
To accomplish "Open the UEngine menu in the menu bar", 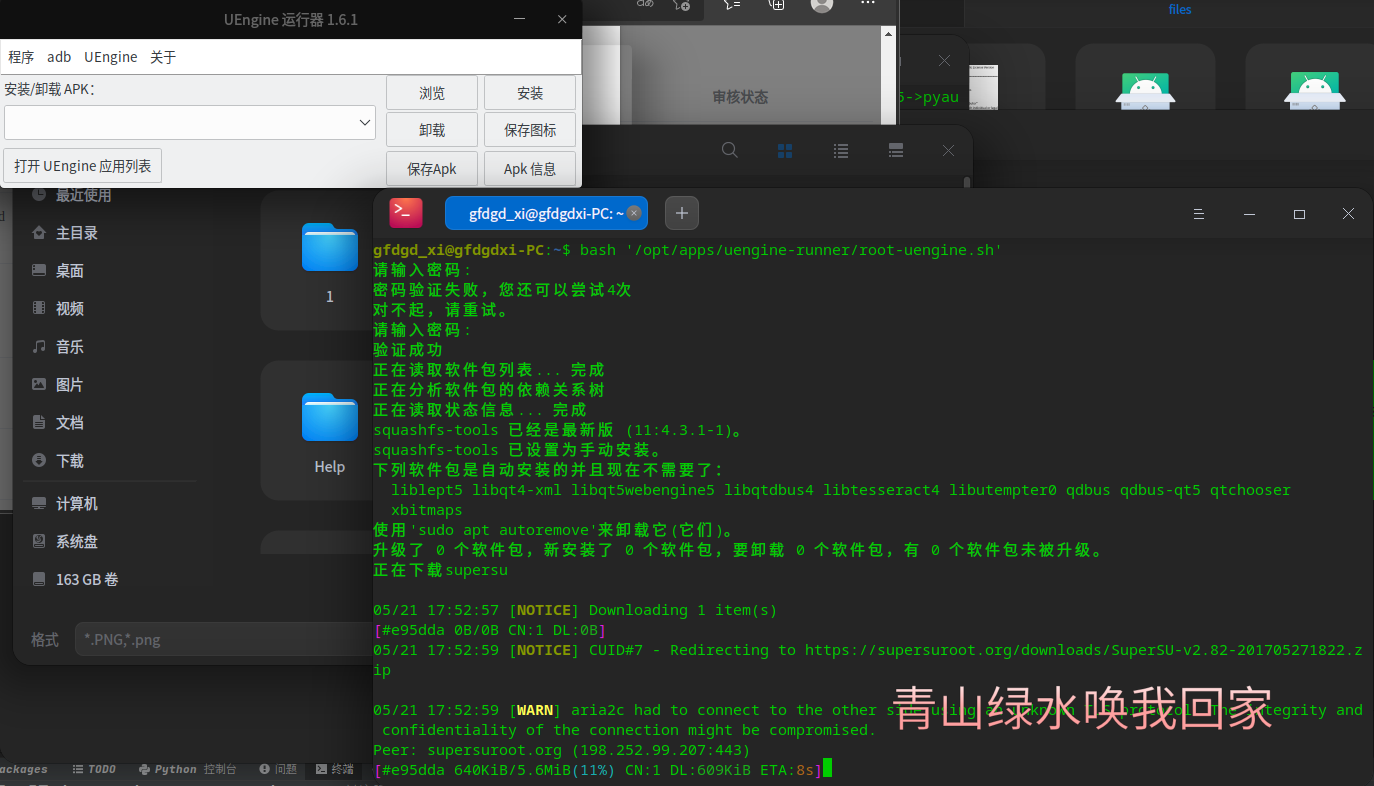I will (111, 57).
